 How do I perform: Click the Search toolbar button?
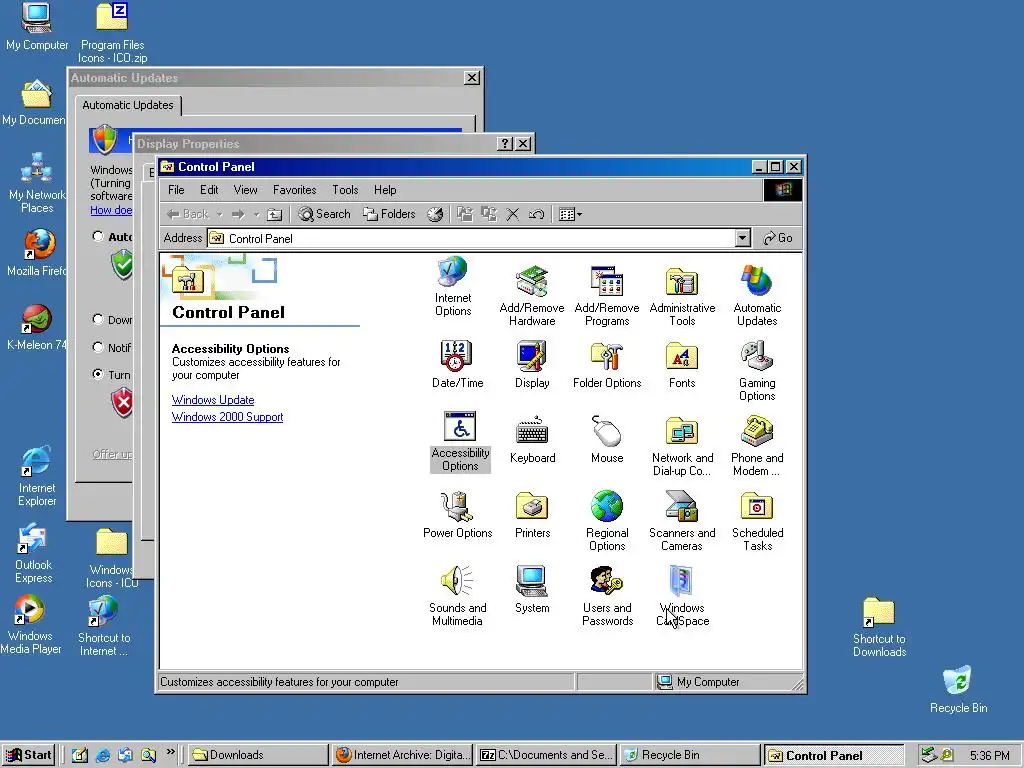pyautogui.click(x=324, y=214)
